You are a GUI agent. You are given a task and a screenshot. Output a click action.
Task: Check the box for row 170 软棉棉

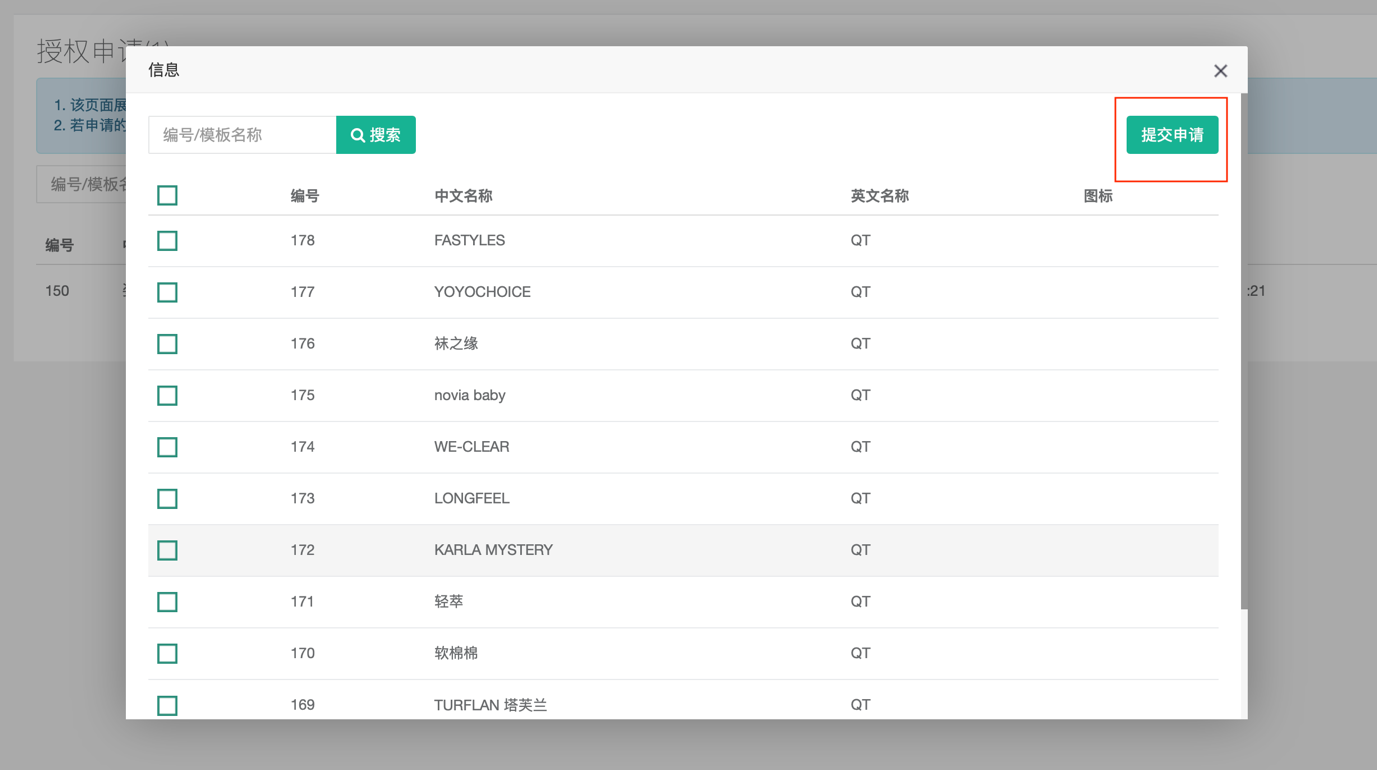(x=167, y=654)
